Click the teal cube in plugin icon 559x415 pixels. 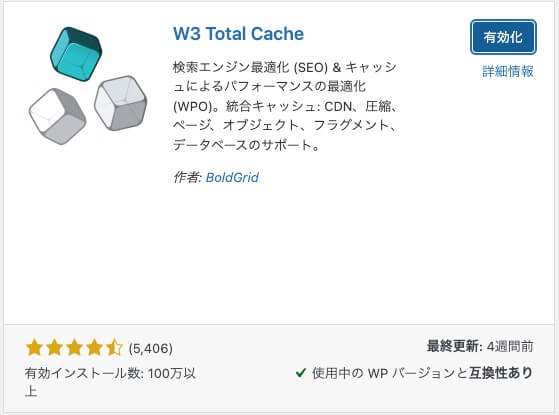[76, 54]
